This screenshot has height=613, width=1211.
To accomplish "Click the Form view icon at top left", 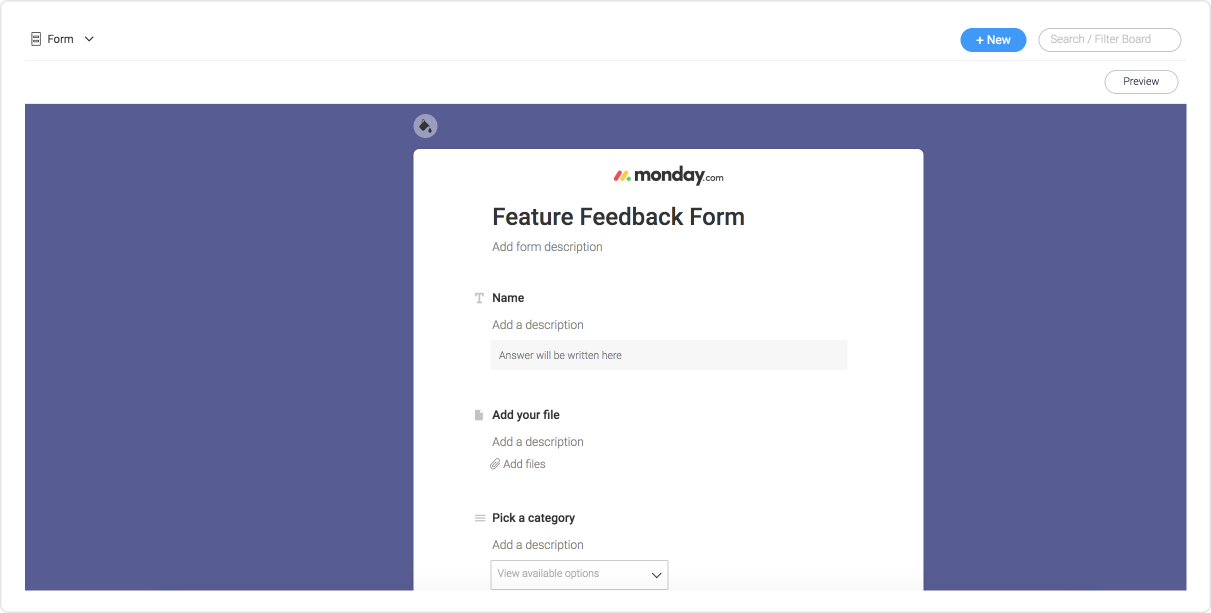I will tap(36, 39).
